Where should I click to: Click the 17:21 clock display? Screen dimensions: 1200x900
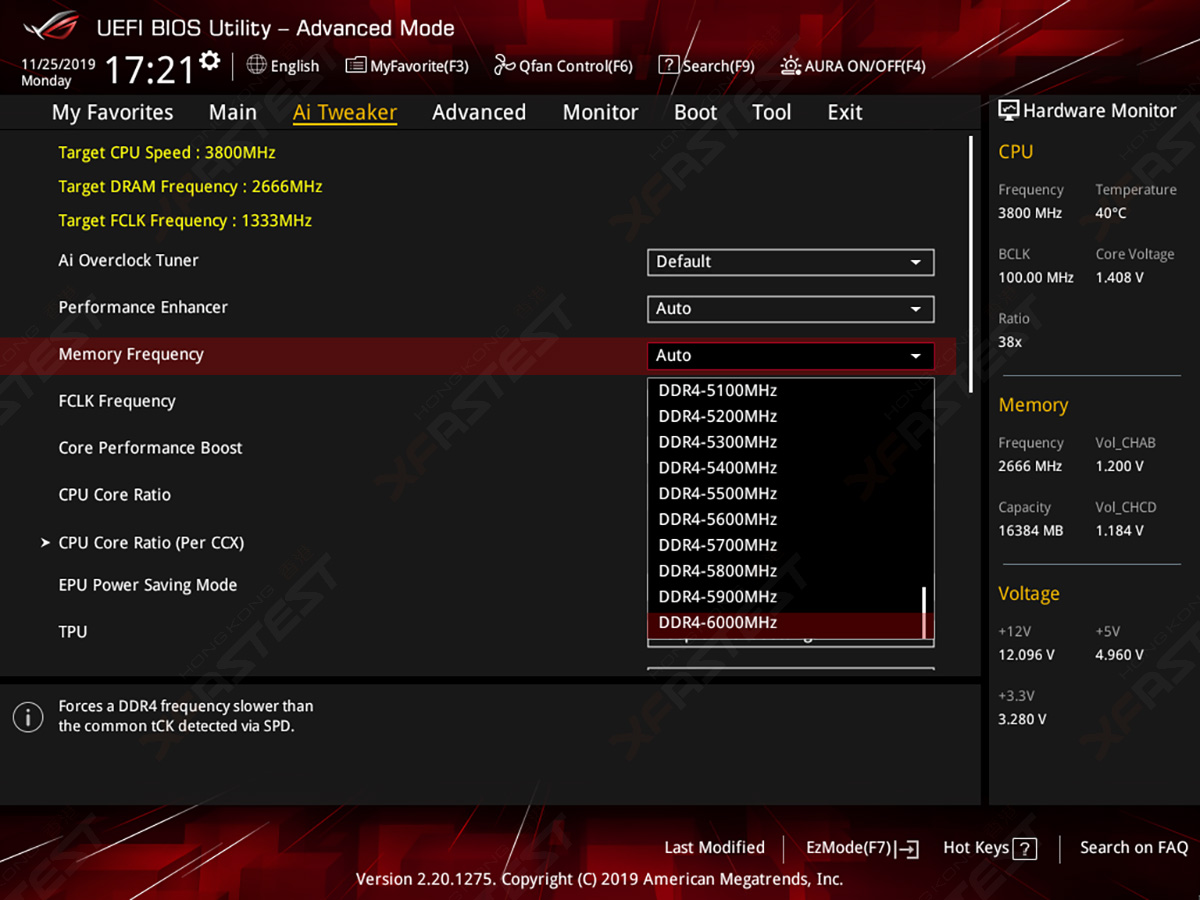coord(149,69)
